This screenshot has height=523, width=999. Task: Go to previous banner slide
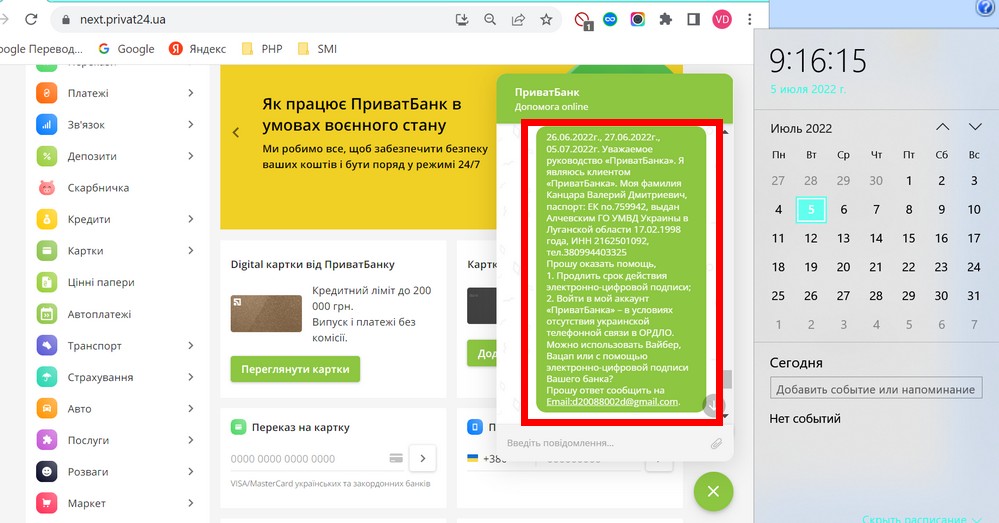coord(236,133)
